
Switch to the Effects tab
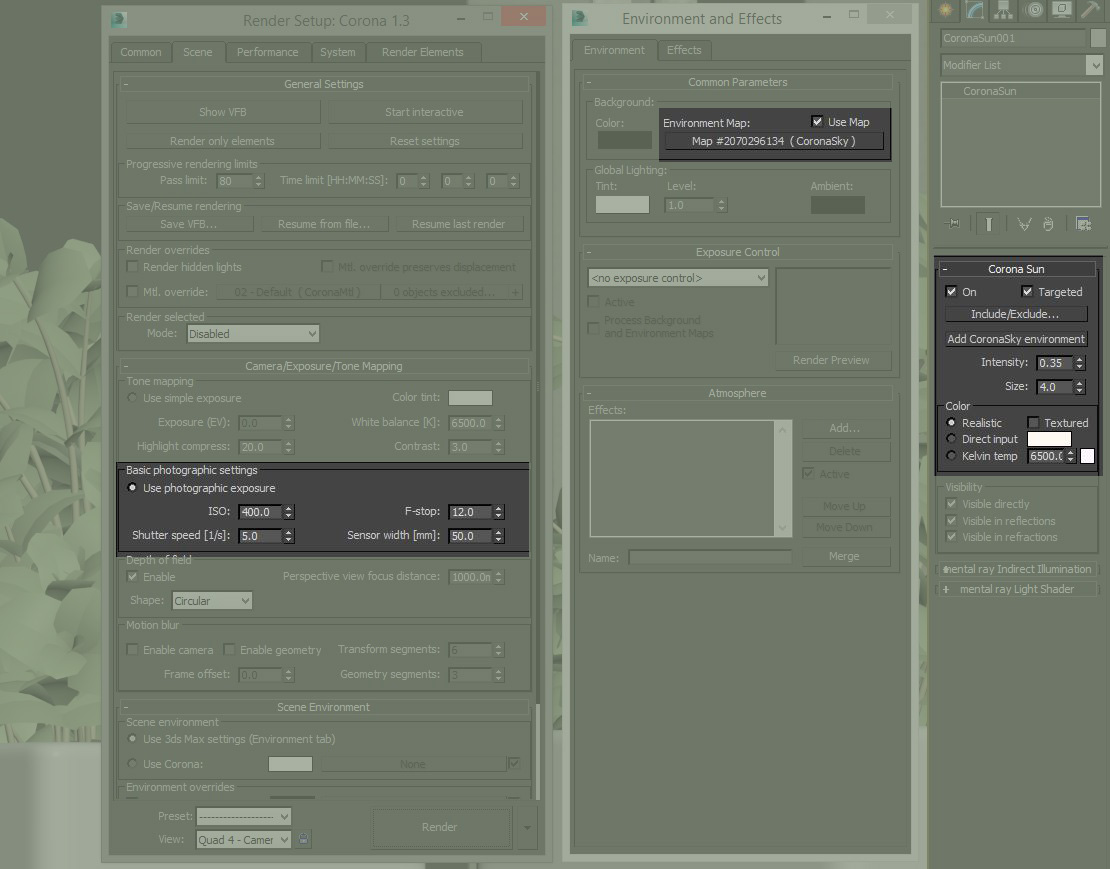(x=684, y=50)
